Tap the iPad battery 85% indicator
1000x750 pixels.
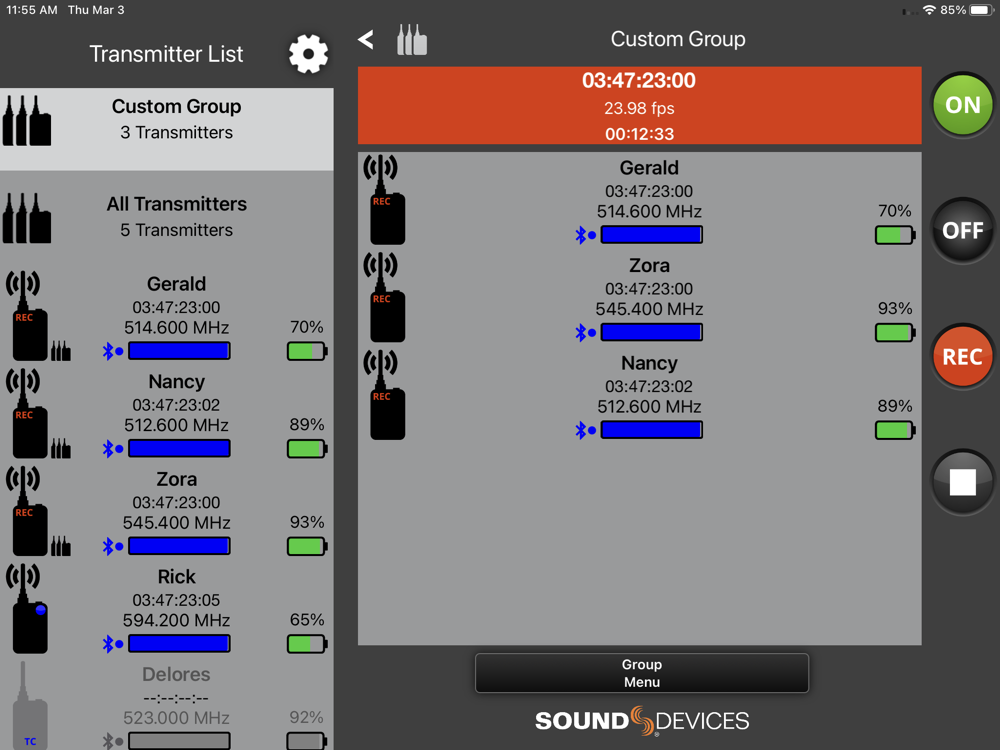point(967,10)
